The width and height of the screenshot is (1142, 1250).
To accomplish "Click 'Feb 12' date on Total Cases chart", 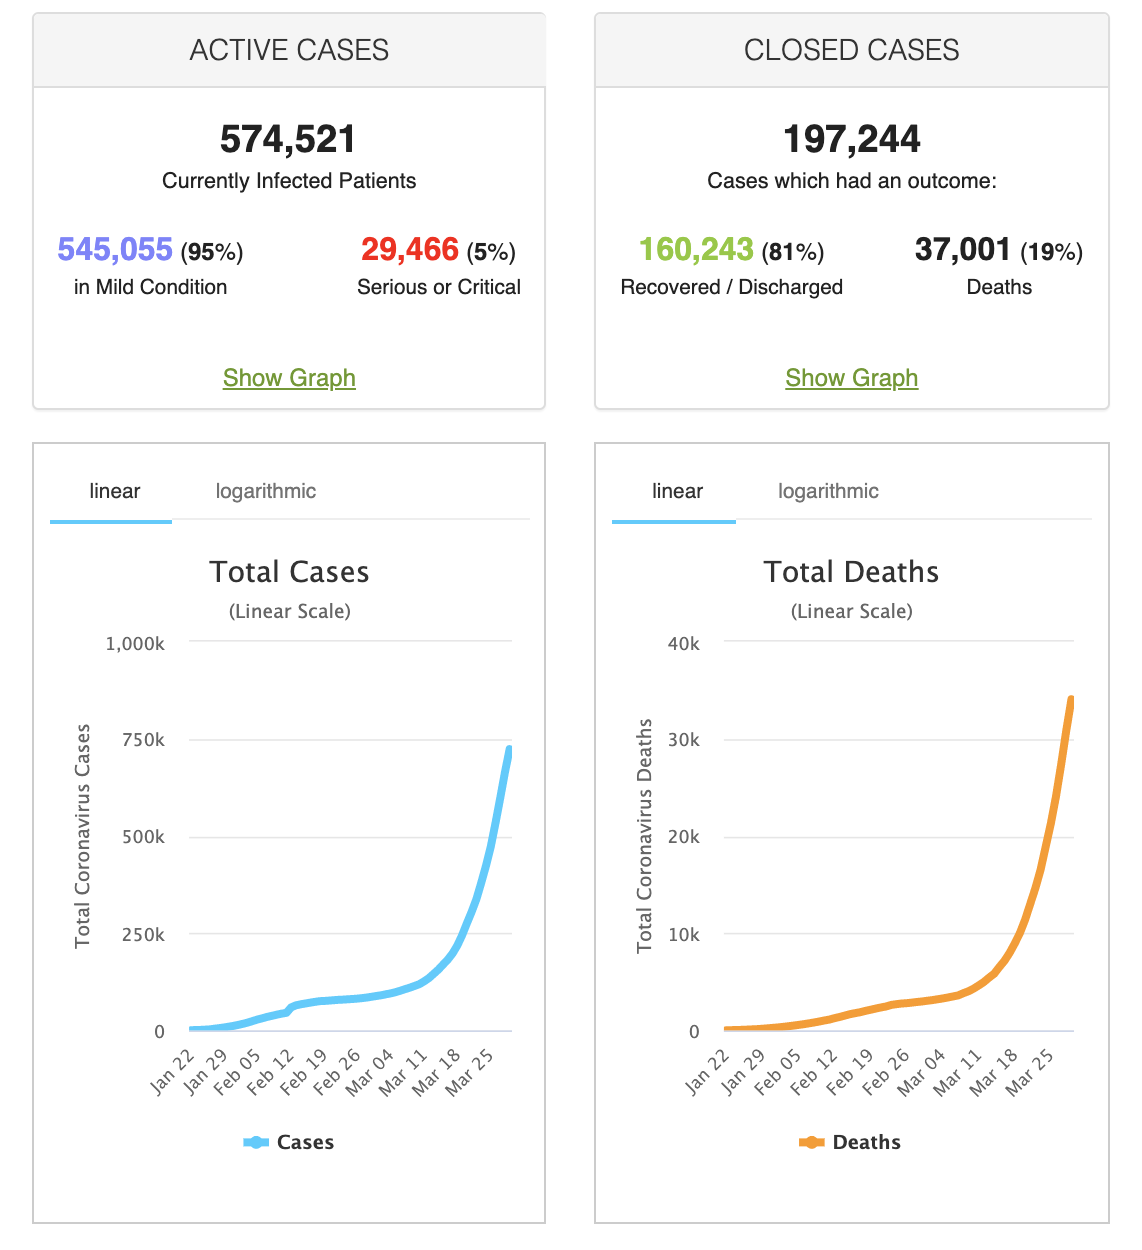I will [270, 1070].
